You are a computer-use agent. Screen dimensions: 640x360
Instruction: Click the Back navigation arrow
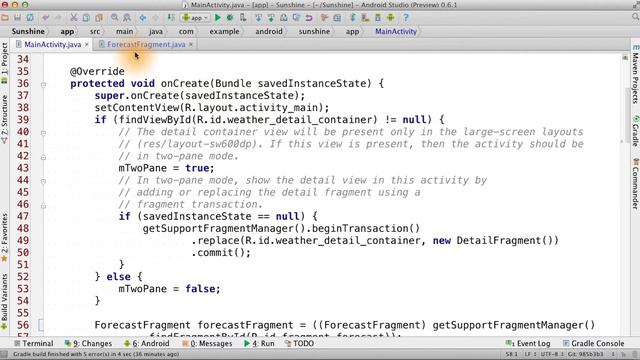tap(142, 18)
